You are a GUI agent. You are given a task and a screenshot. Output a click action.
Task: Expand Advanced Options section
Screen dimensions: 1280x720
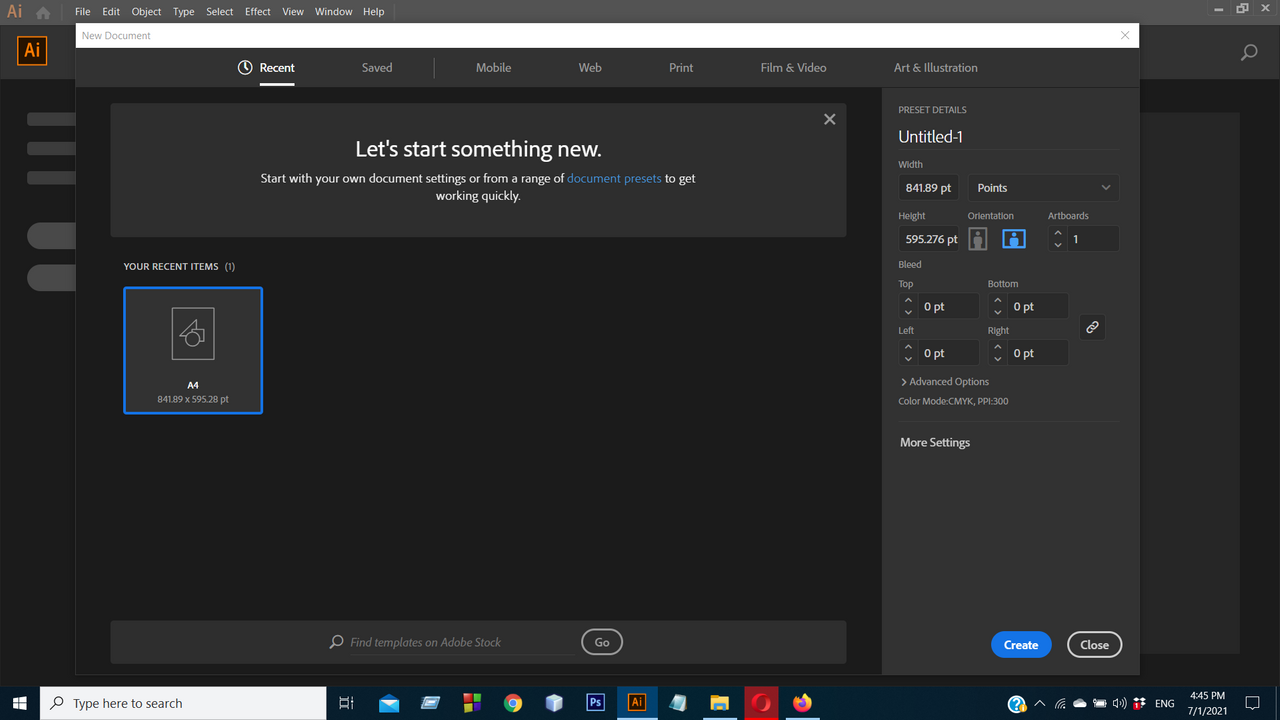944,382
